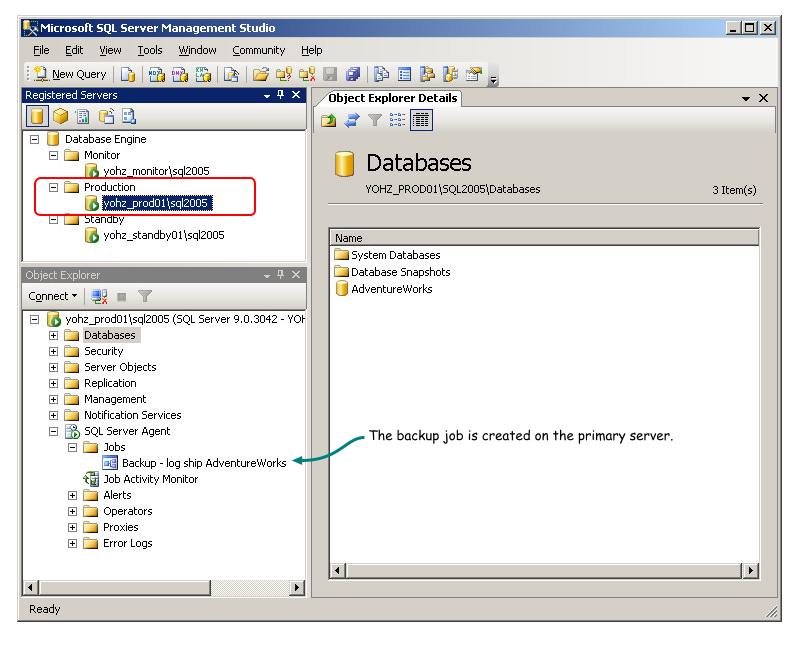The width and height of the screenshot is (791, 648).
Task: Click the Disconnect icon in Object Explorer
Action: click(99, 297)
